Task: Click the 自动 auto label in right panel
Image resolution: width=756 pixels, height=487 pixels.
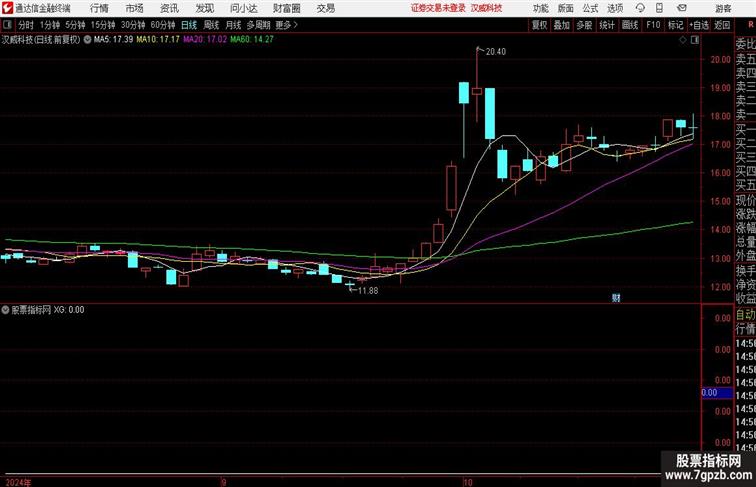Action: (745, 315)
